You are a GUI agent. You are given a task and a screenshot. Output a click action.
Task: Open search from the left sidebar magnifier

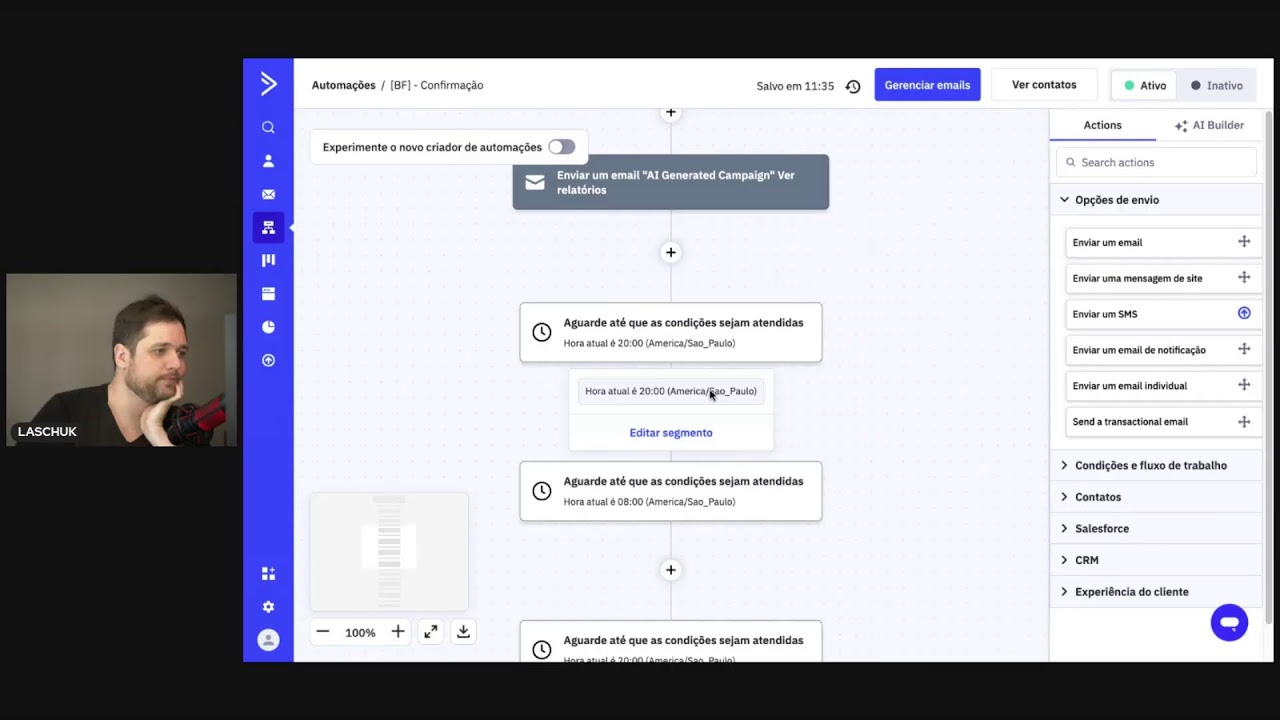pos(268,127)
